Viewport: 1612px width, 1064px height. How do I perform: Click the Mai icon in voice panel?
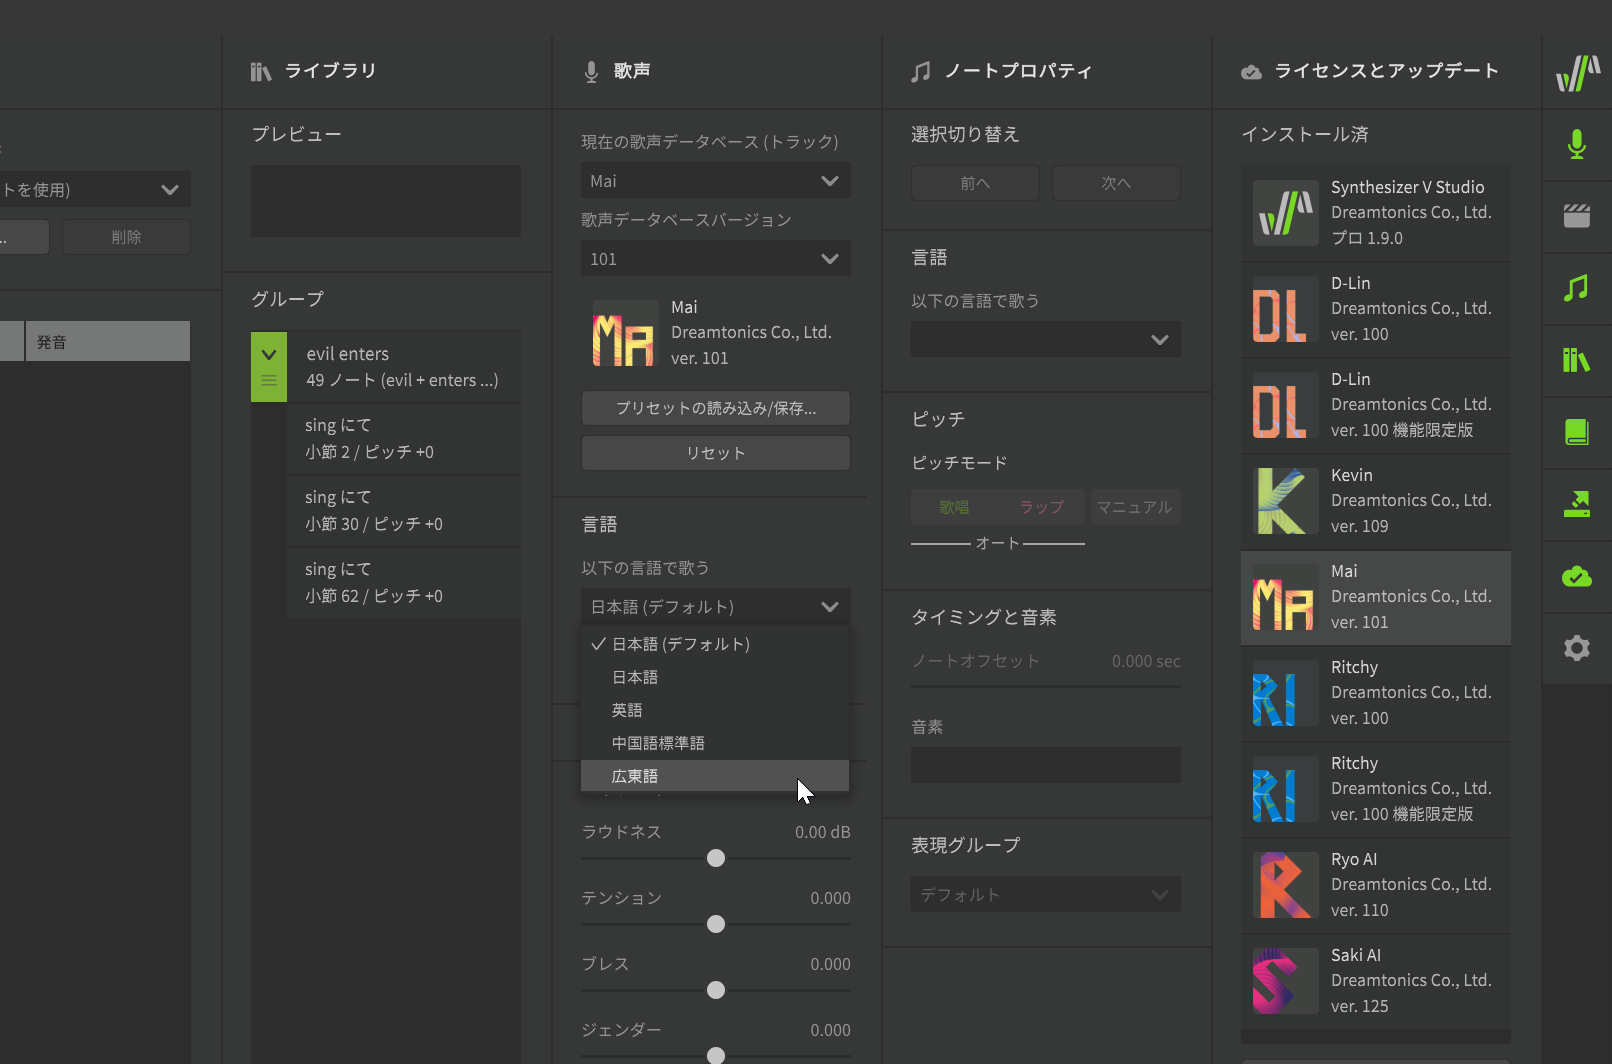(625, 333)
